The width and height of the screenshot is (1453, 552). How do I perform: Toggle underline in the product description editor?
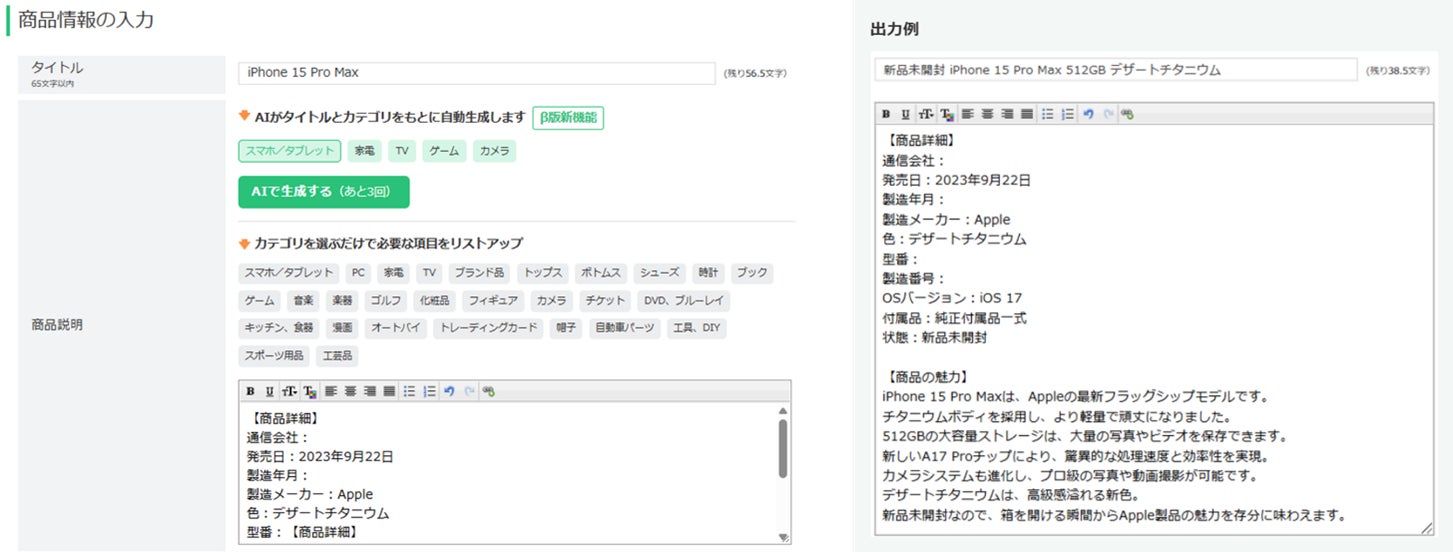click(270, 391)
